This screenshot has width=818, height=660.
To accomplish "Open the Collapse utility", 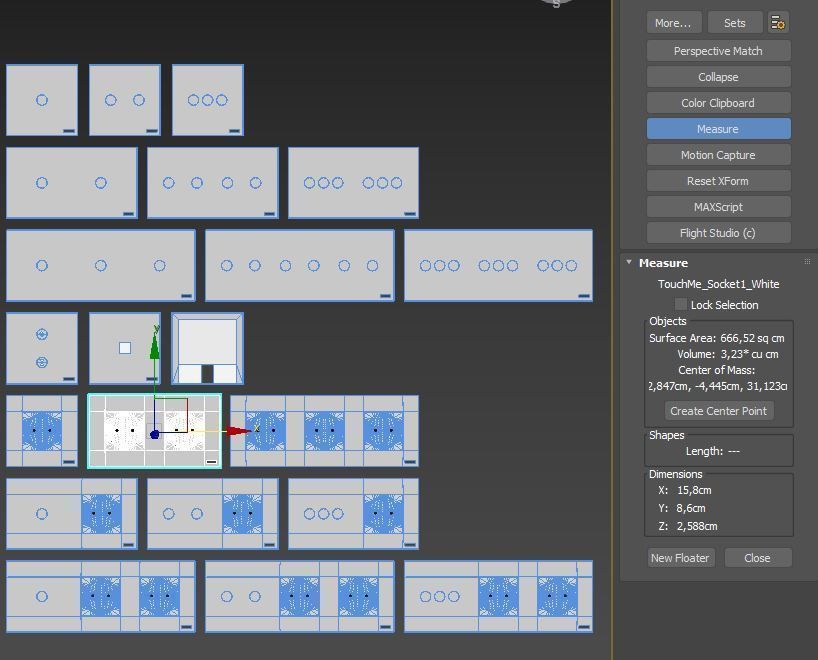I will pos(718,77).
